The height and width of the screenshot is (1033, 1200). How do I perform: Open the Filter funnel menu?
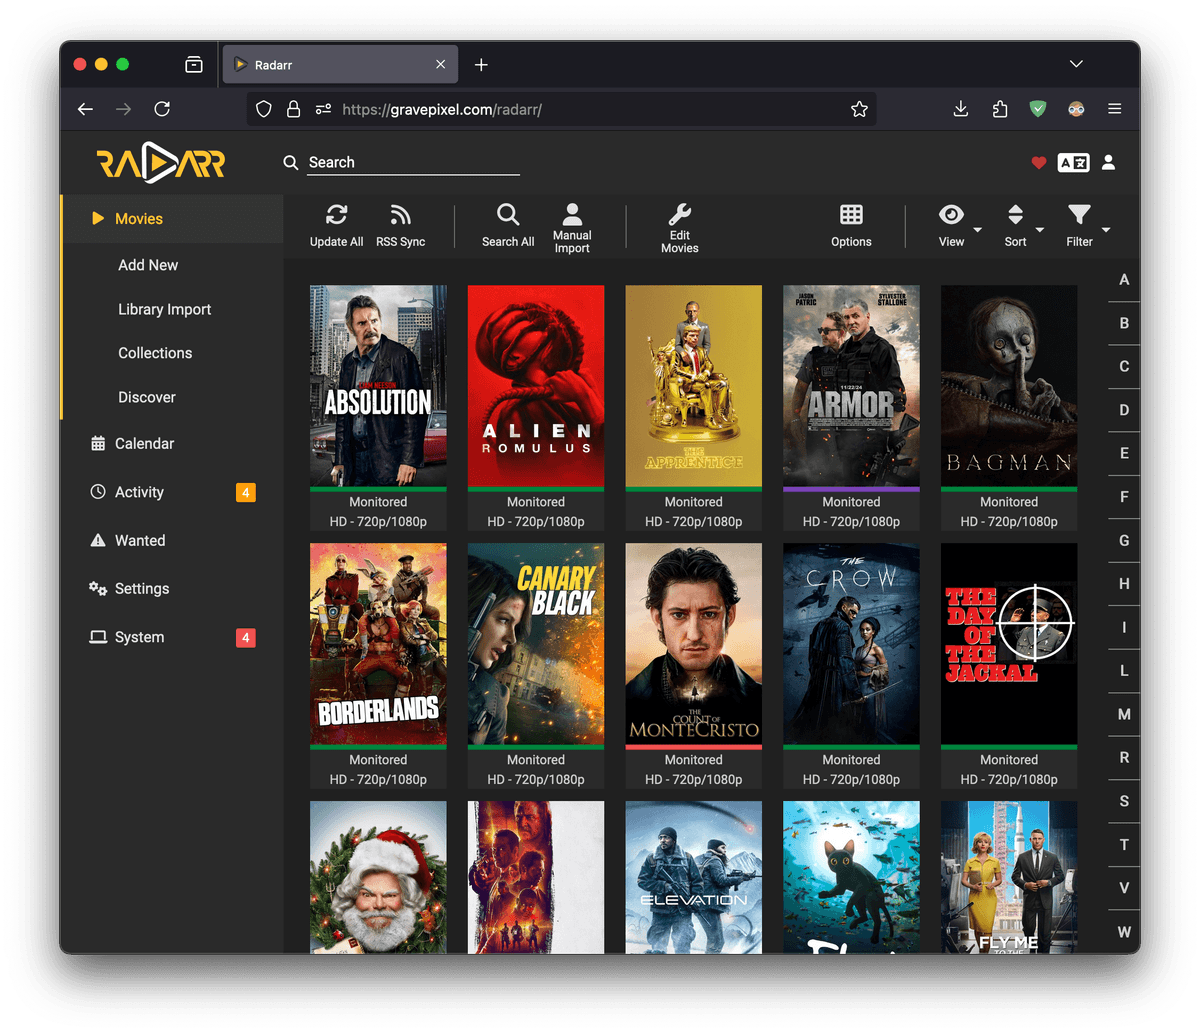point(1079,214)
